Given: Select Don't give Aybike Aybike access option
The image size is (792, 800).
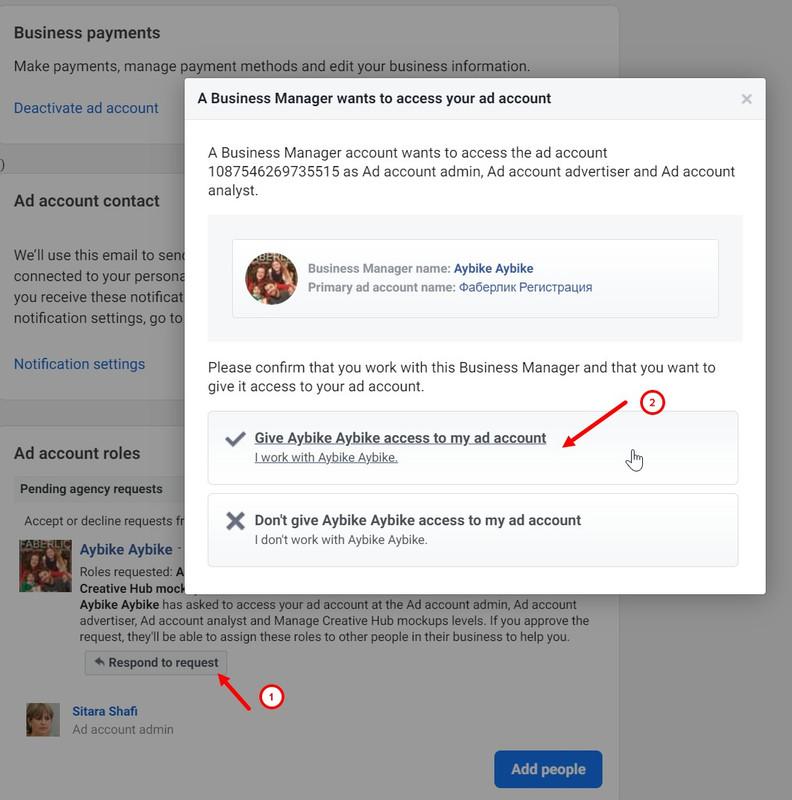Looking at the screenshot, I should pos(473,530).
